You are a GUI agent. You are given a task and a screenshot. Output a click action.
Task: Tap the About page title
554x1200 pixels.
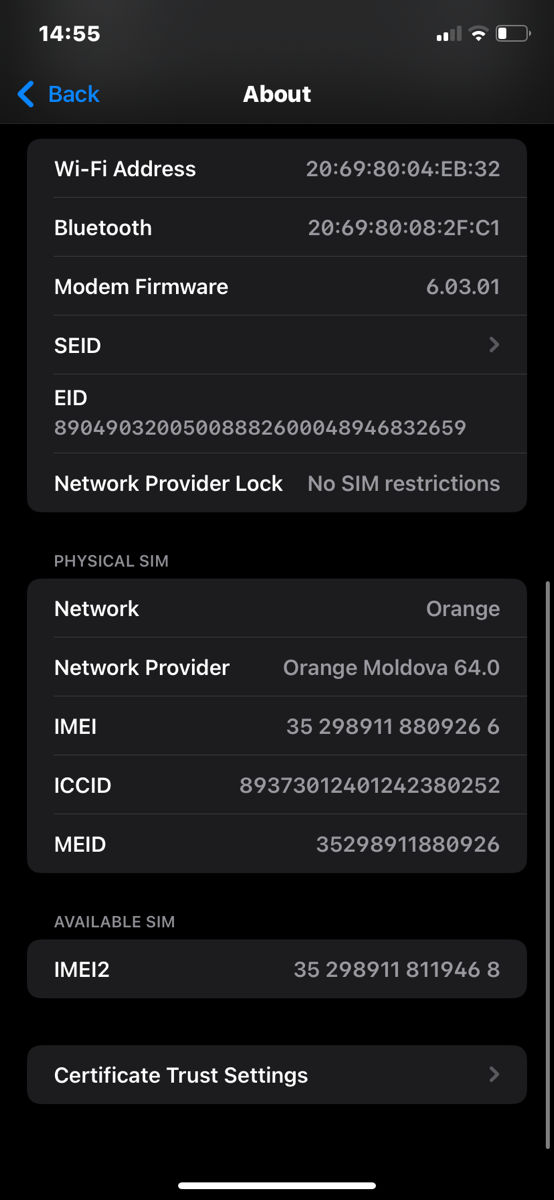277,94
